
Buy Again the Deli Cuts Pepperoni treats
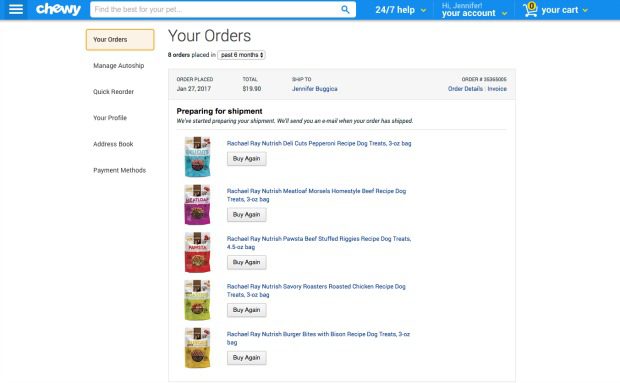247,159
